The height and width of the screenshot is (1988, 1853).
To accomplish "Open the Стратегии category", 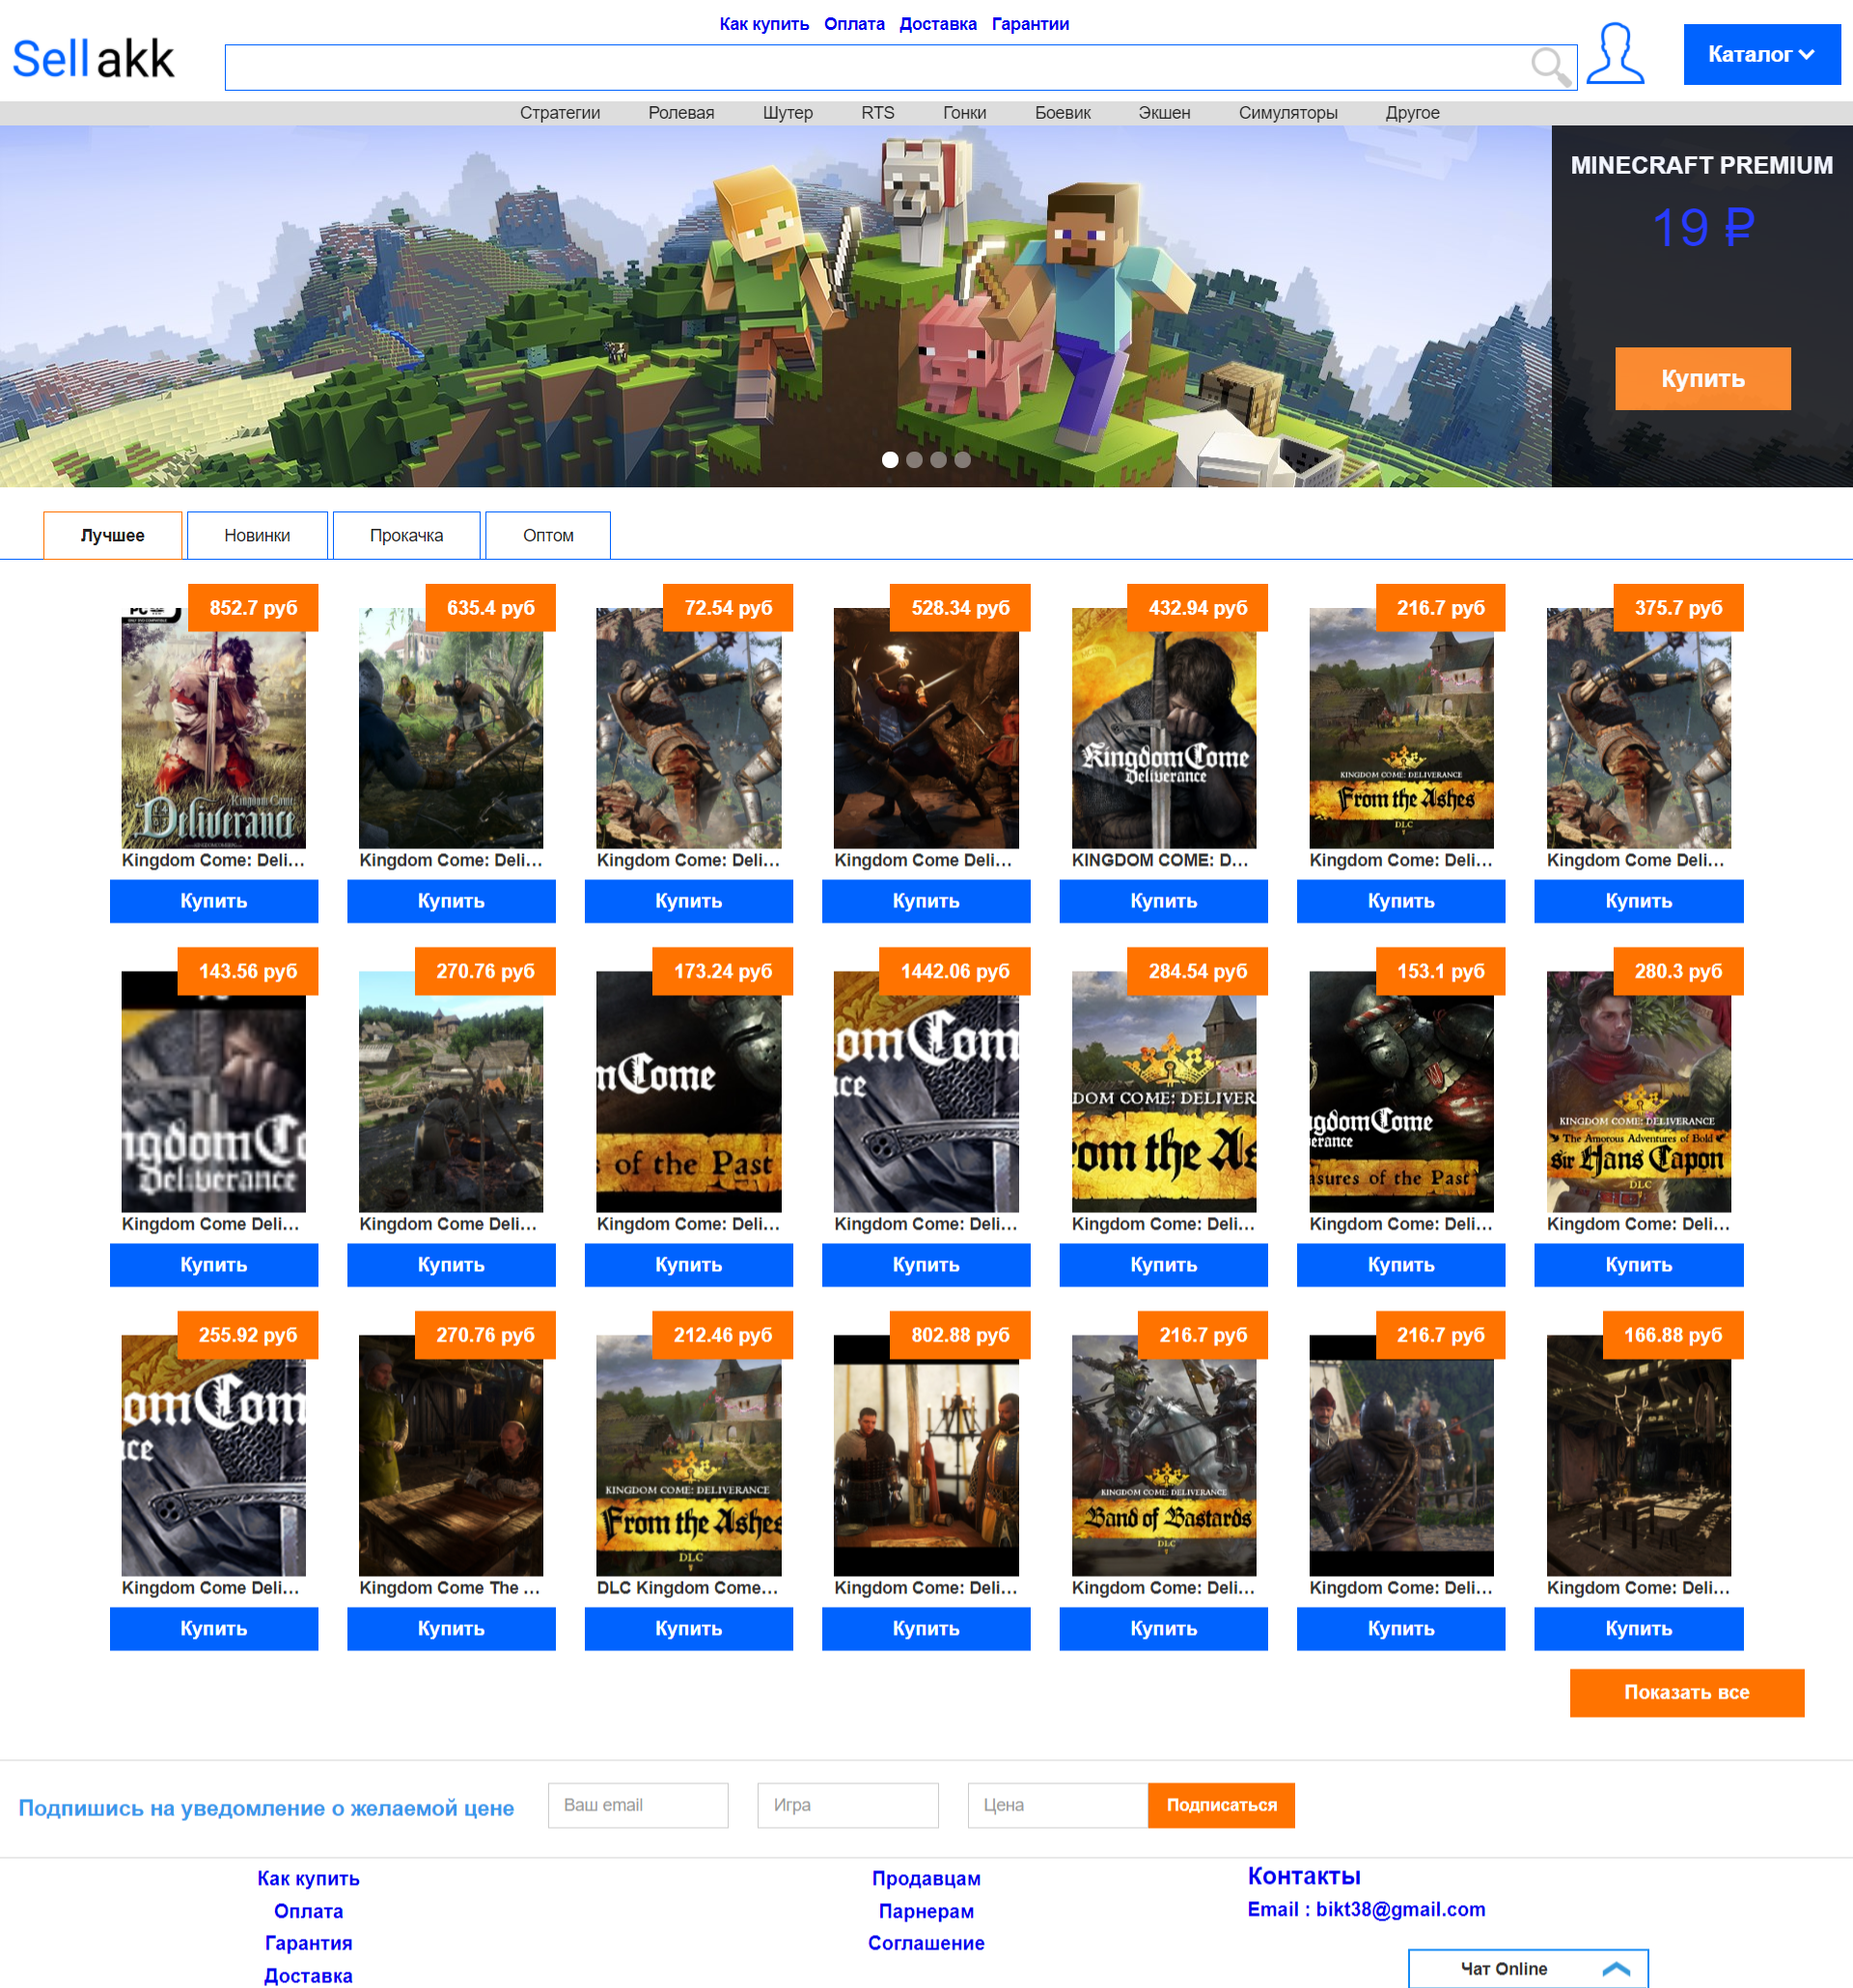I will pos(560,113).
